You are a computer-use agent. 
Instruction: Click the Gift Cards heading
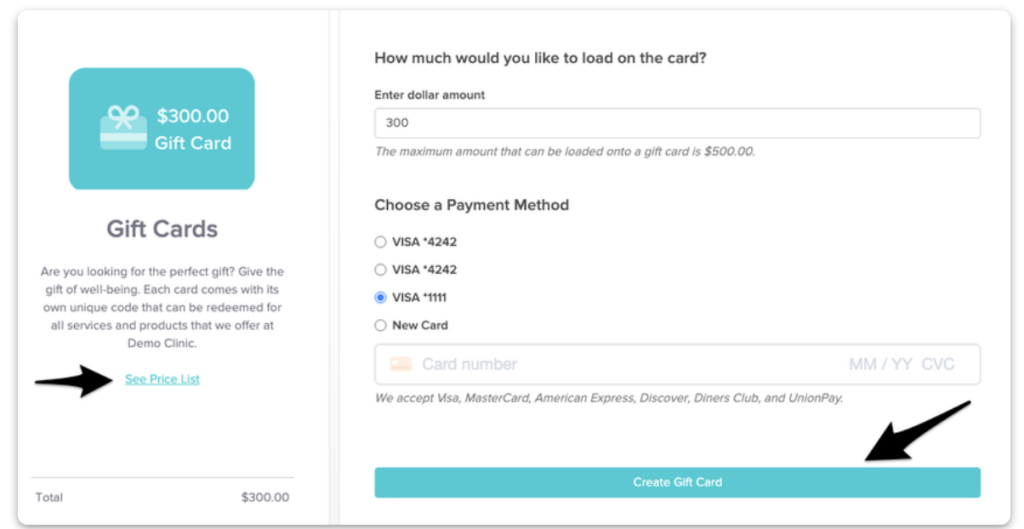(x=162, y=229)
